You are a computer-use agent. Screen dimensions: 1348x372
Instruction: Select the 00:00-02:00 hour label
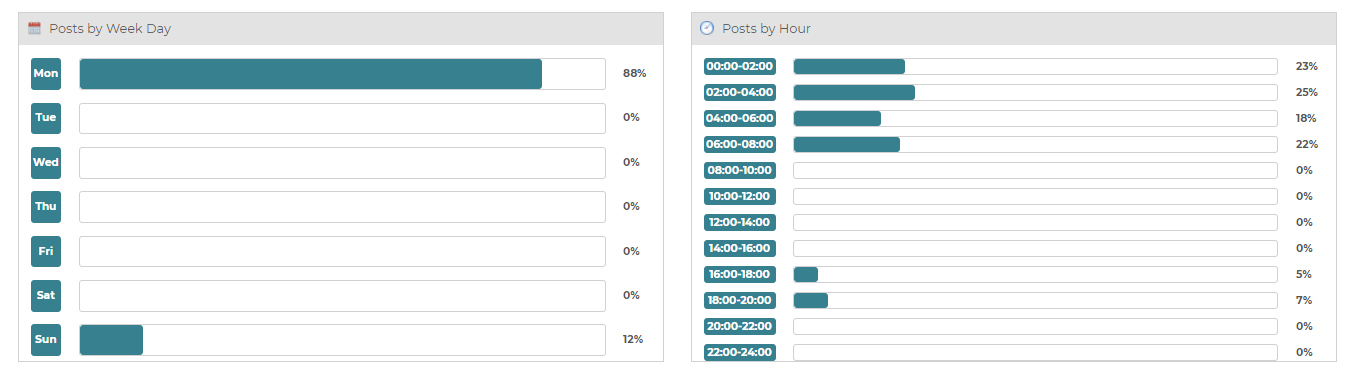click(740, 66)
